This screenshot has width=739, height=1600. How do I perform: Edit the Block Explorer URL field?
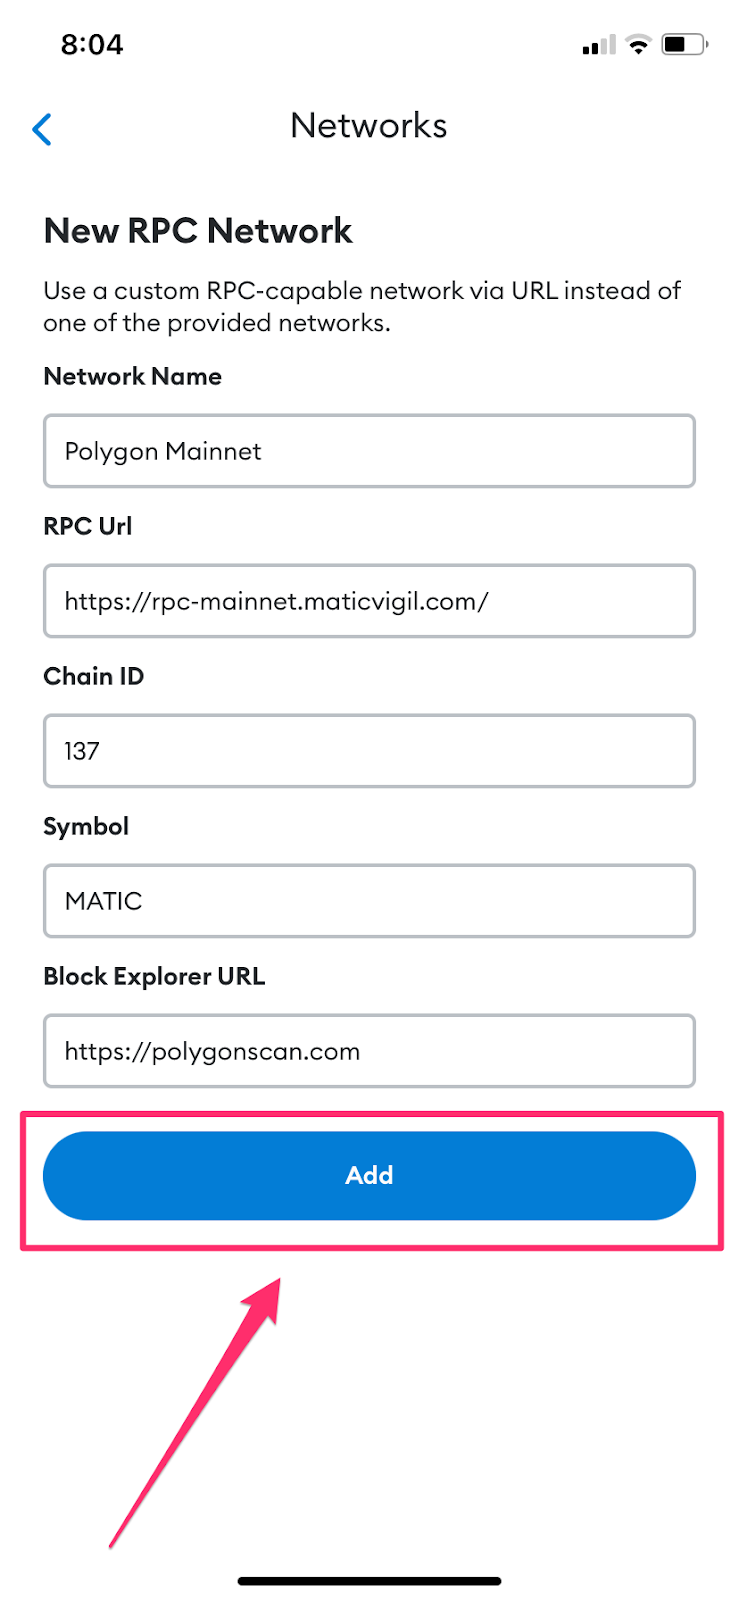point(369,1051)
